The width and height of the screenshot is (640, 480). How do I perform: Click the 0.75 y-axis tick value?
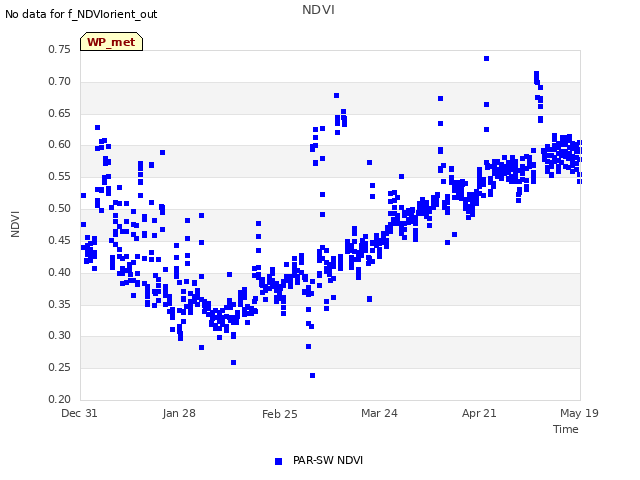coord(60,49)
